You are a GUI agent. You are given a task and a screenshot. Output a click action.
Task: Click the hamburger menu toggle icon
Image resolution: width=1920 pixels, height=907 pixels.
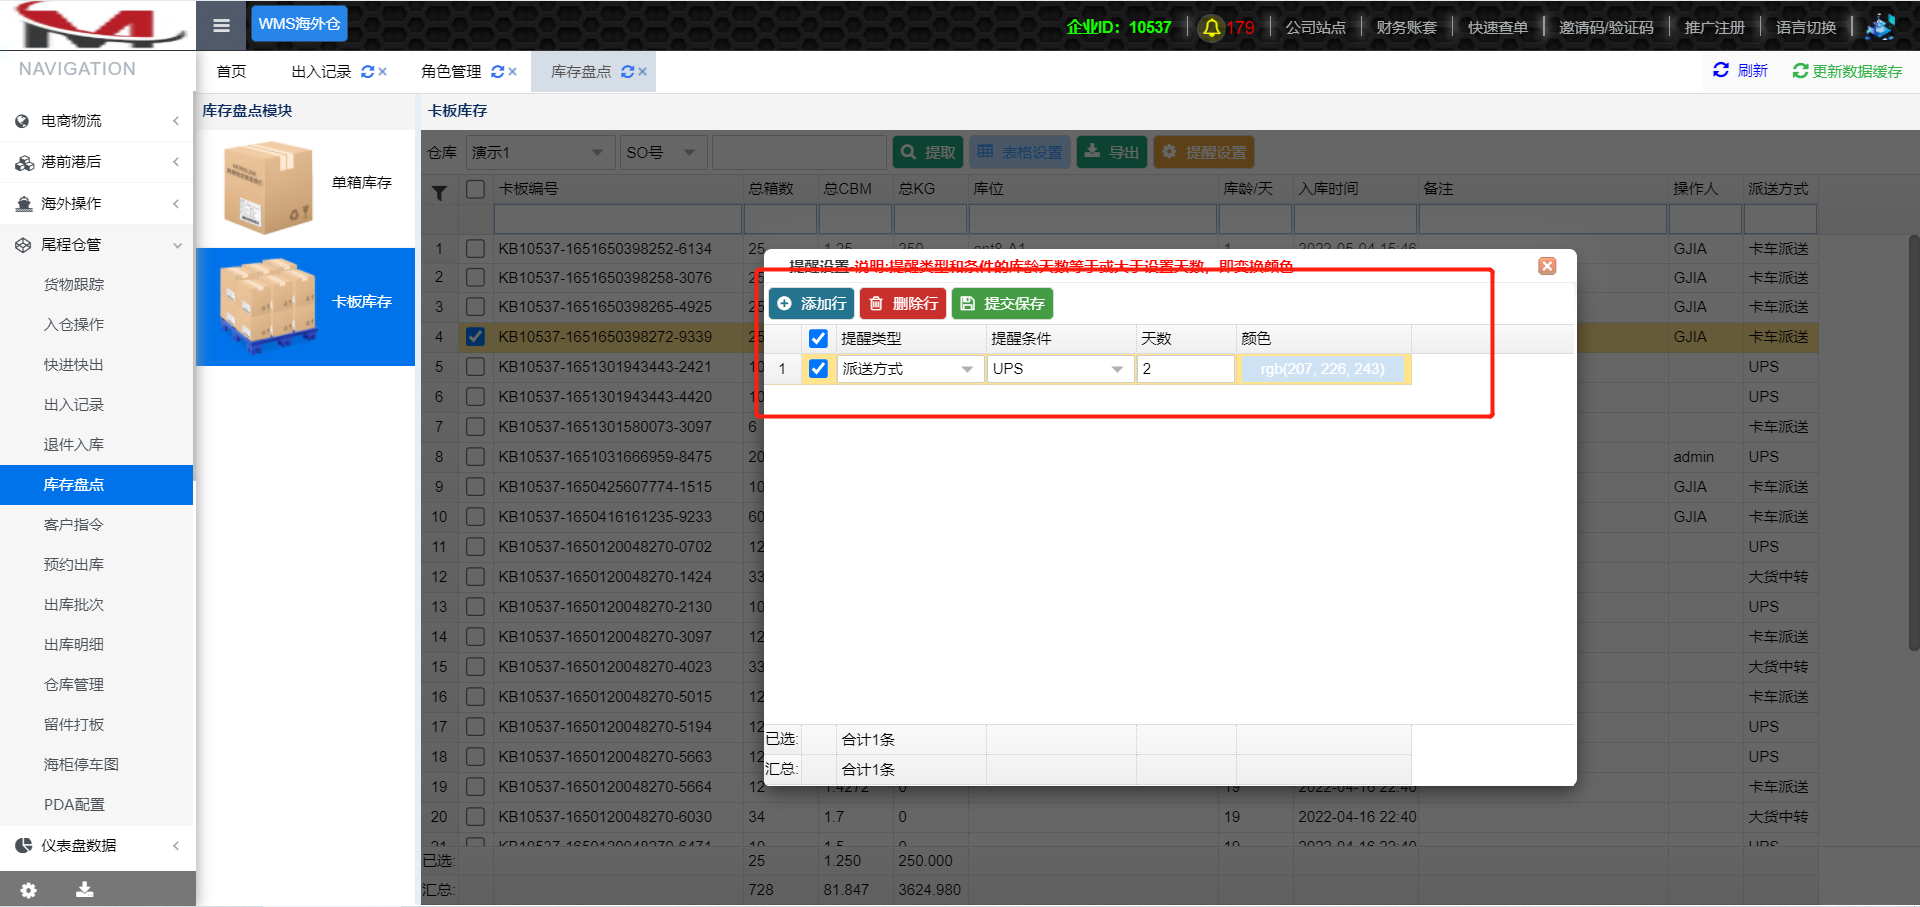(221, 25)
